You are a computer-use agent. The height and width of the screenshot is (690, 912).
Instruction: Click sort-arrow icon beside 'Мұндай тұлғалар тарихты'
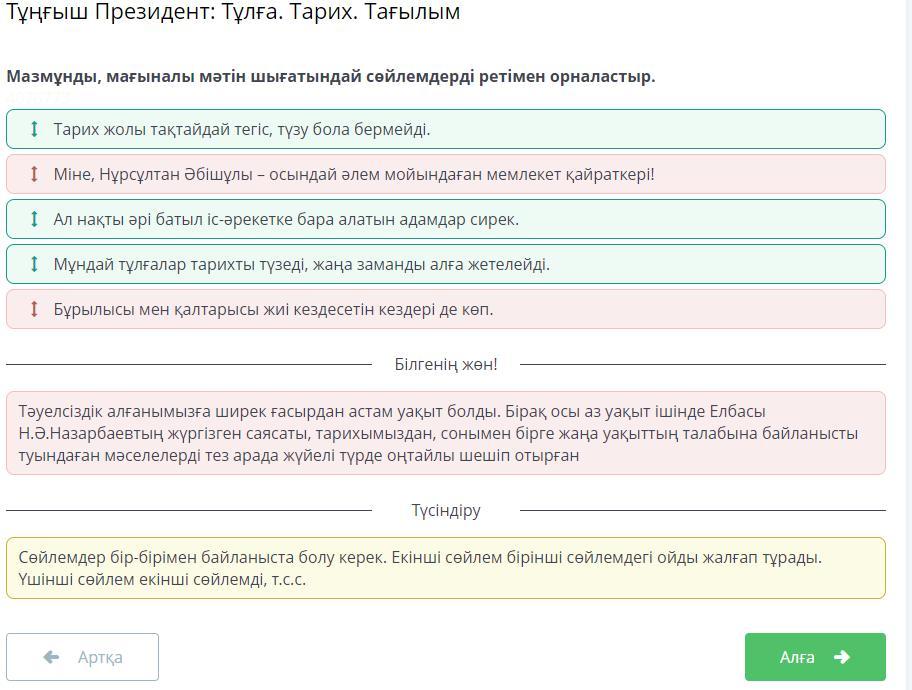34,264
